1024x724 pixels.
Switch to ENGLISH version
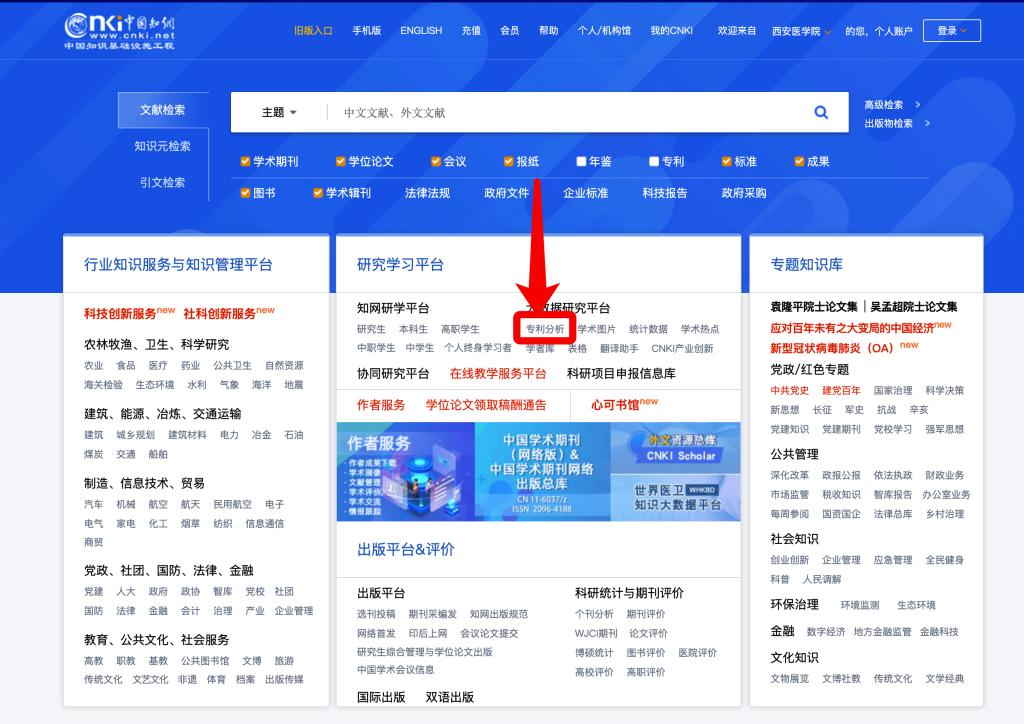click(421, 31)
